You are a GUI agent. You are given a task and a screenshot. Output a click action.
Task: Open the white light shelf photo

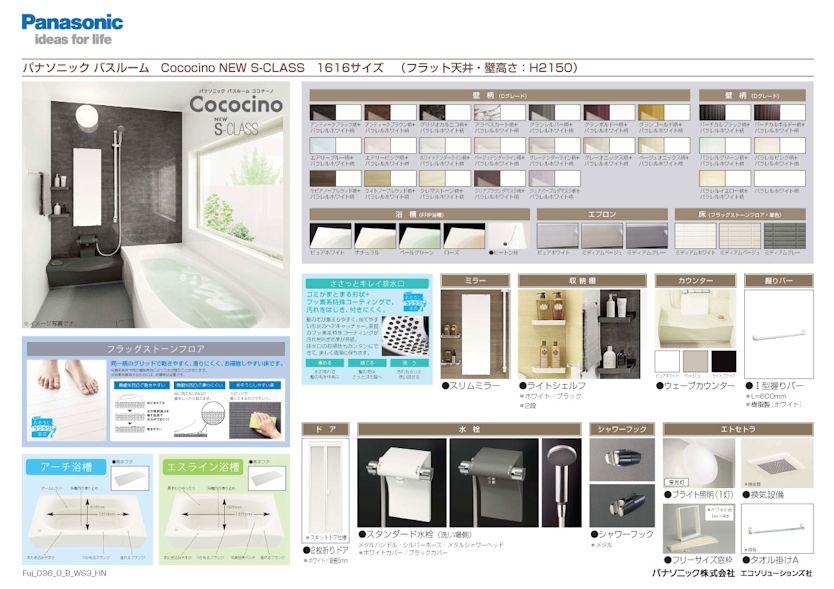(551, 334)
